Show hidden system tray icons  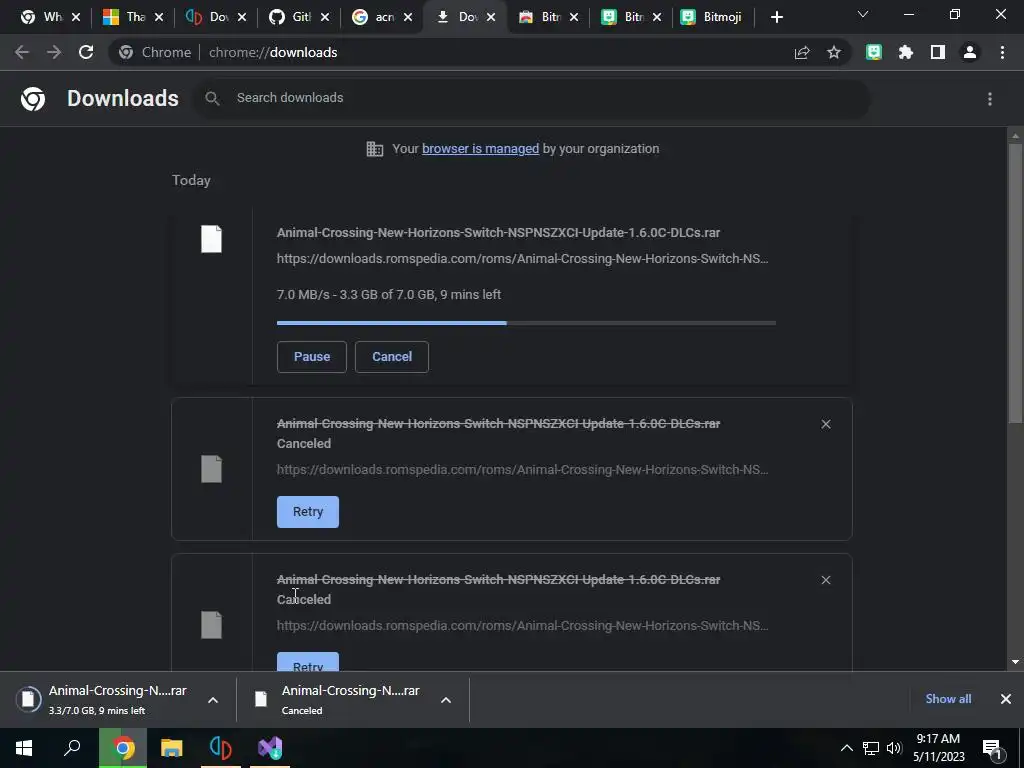coord(846,748)
